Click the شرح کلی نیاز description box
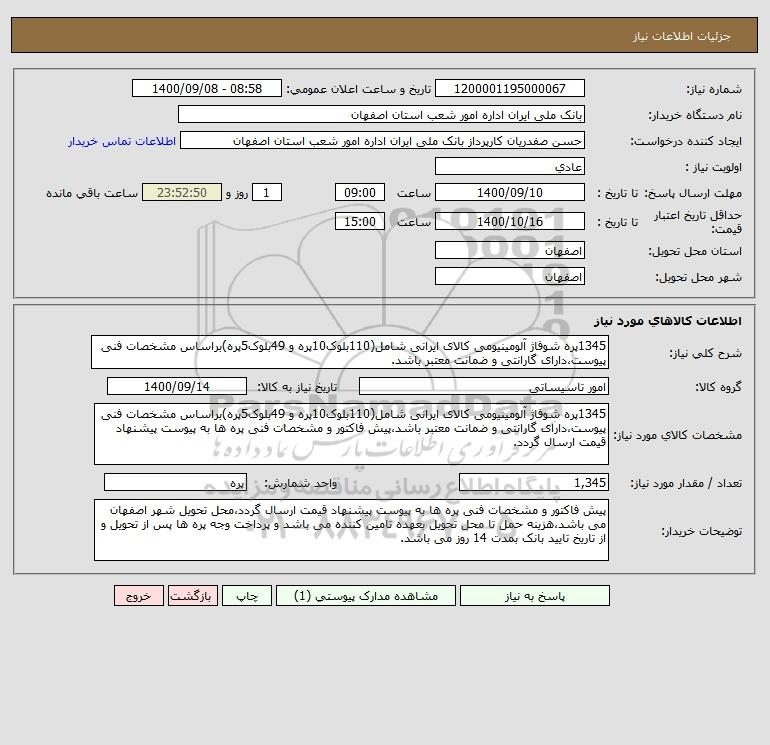The width and height of the screenshot is (770, 745). tap(350, 352)
